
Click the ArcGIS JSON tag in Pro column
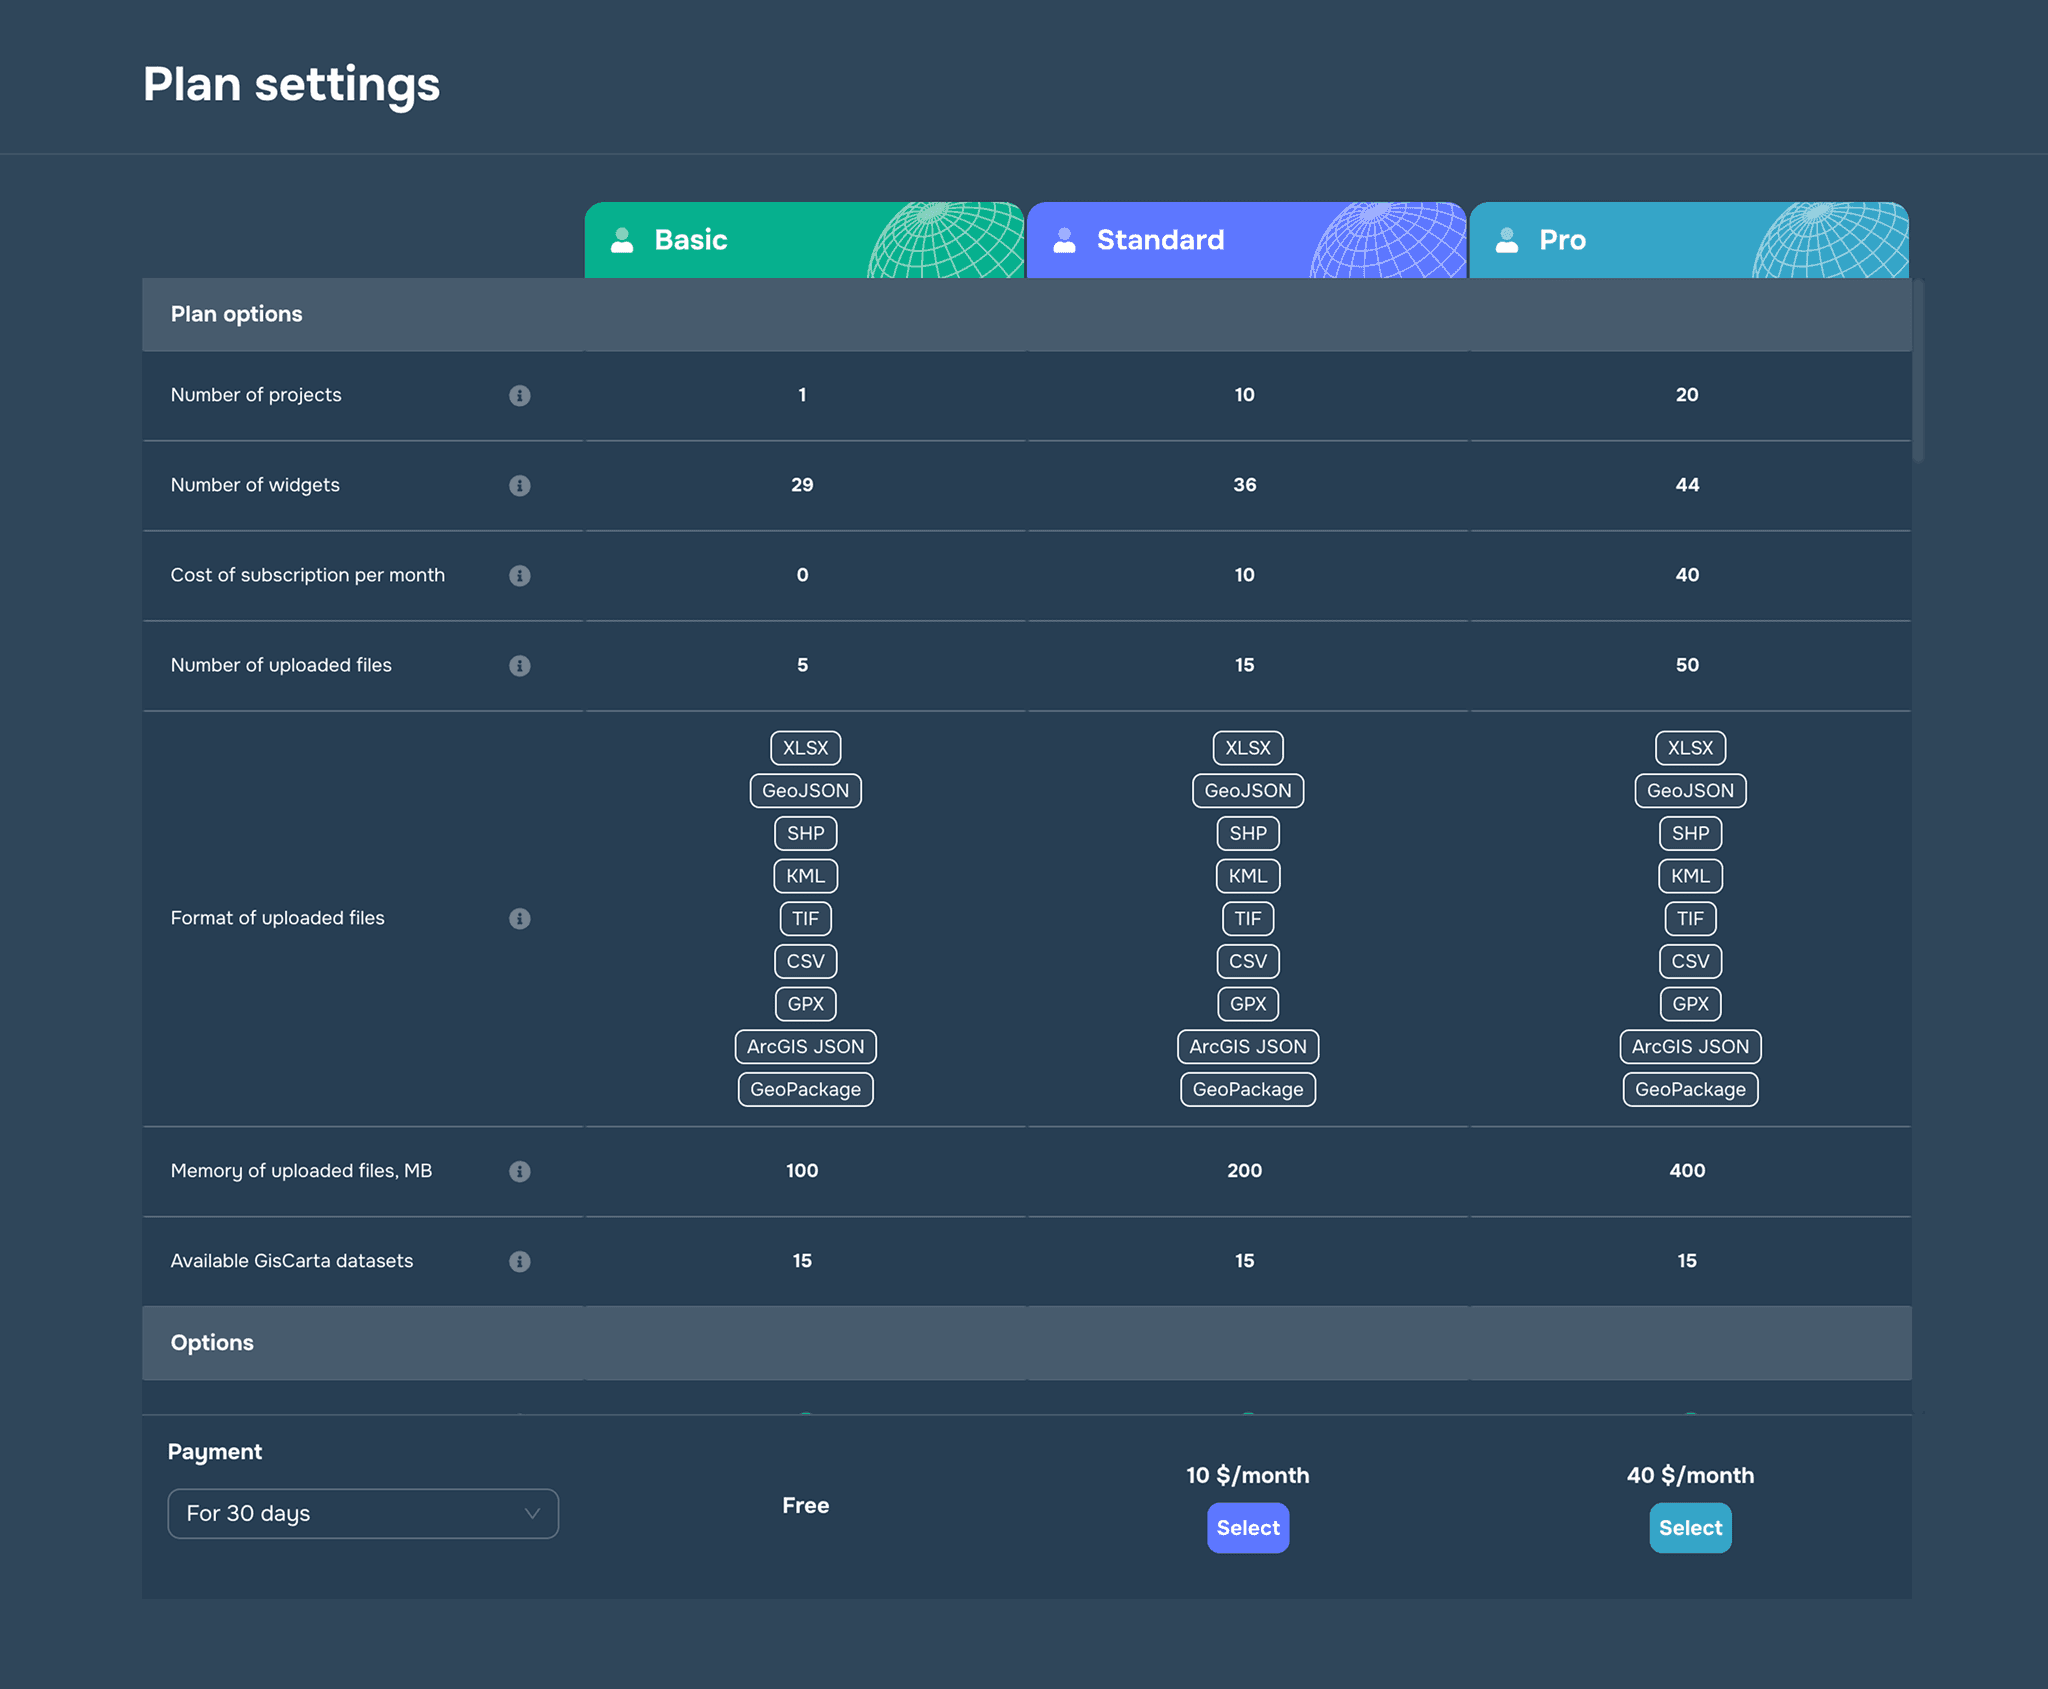pyautogui.click(x=1689, y=1046)
